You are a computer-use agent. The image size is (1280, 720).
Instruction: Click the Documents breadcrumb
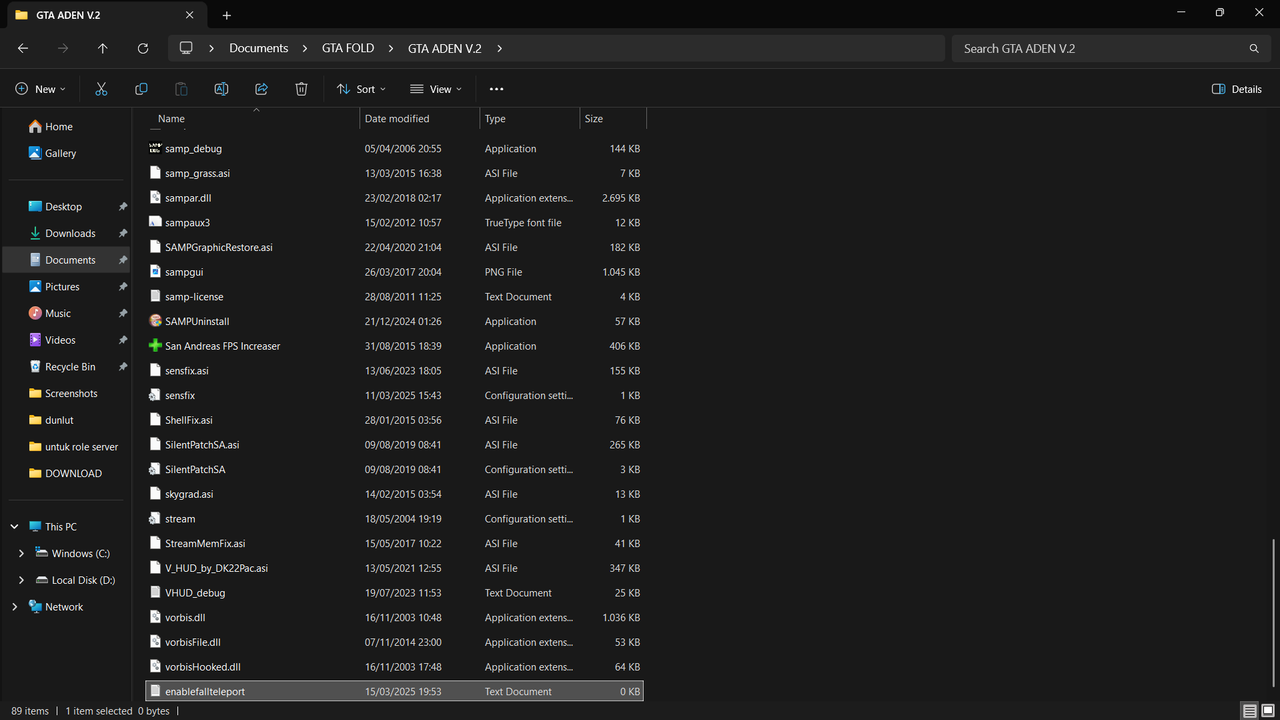point(258,48)
